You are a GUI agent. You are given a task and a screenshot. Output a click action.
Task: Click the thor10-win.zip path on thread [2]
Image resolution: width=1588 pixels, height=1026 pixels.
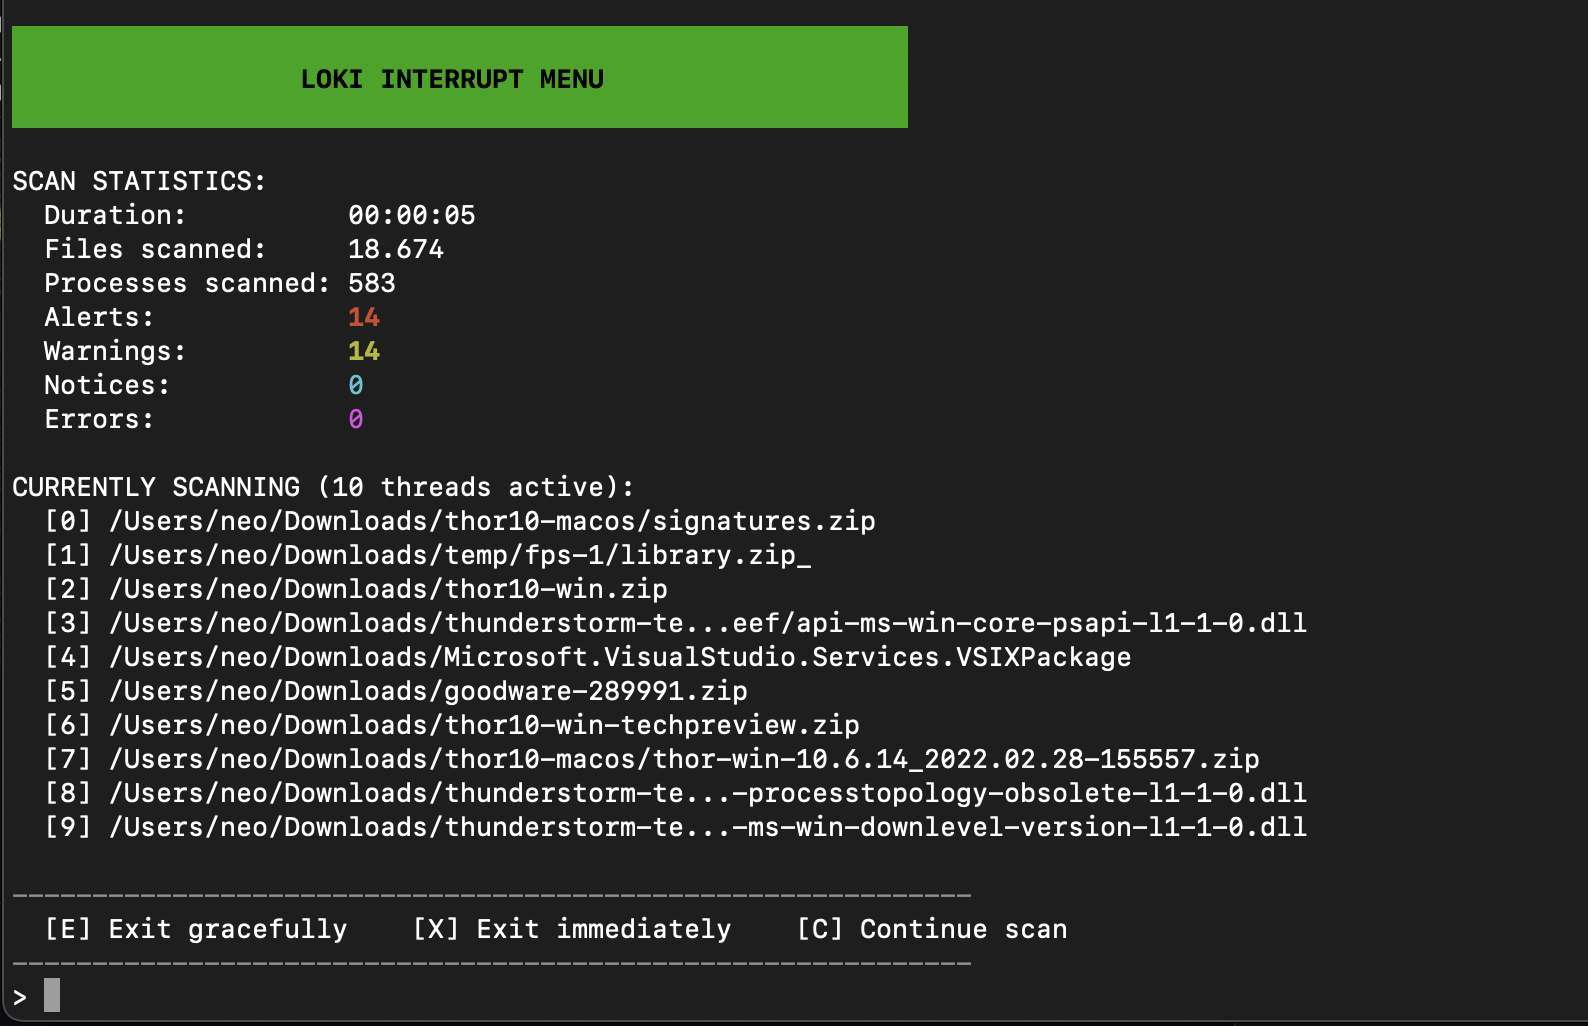click(389, 589)
